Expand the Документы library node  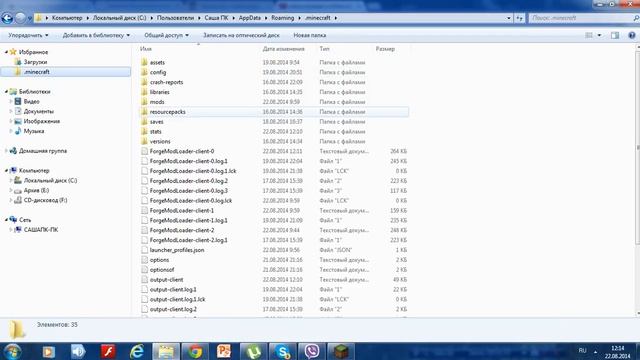tap(11, 111)
